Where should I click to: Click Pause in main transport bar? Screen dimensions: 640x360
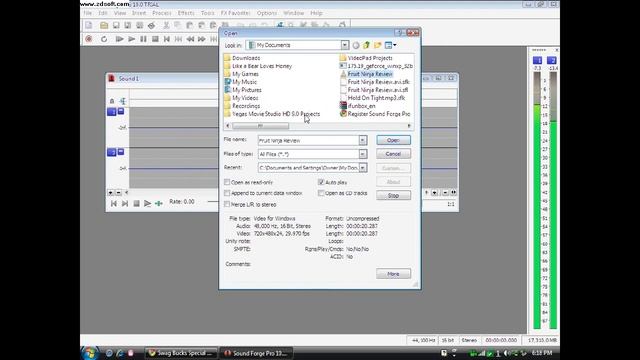coord(143,39)
